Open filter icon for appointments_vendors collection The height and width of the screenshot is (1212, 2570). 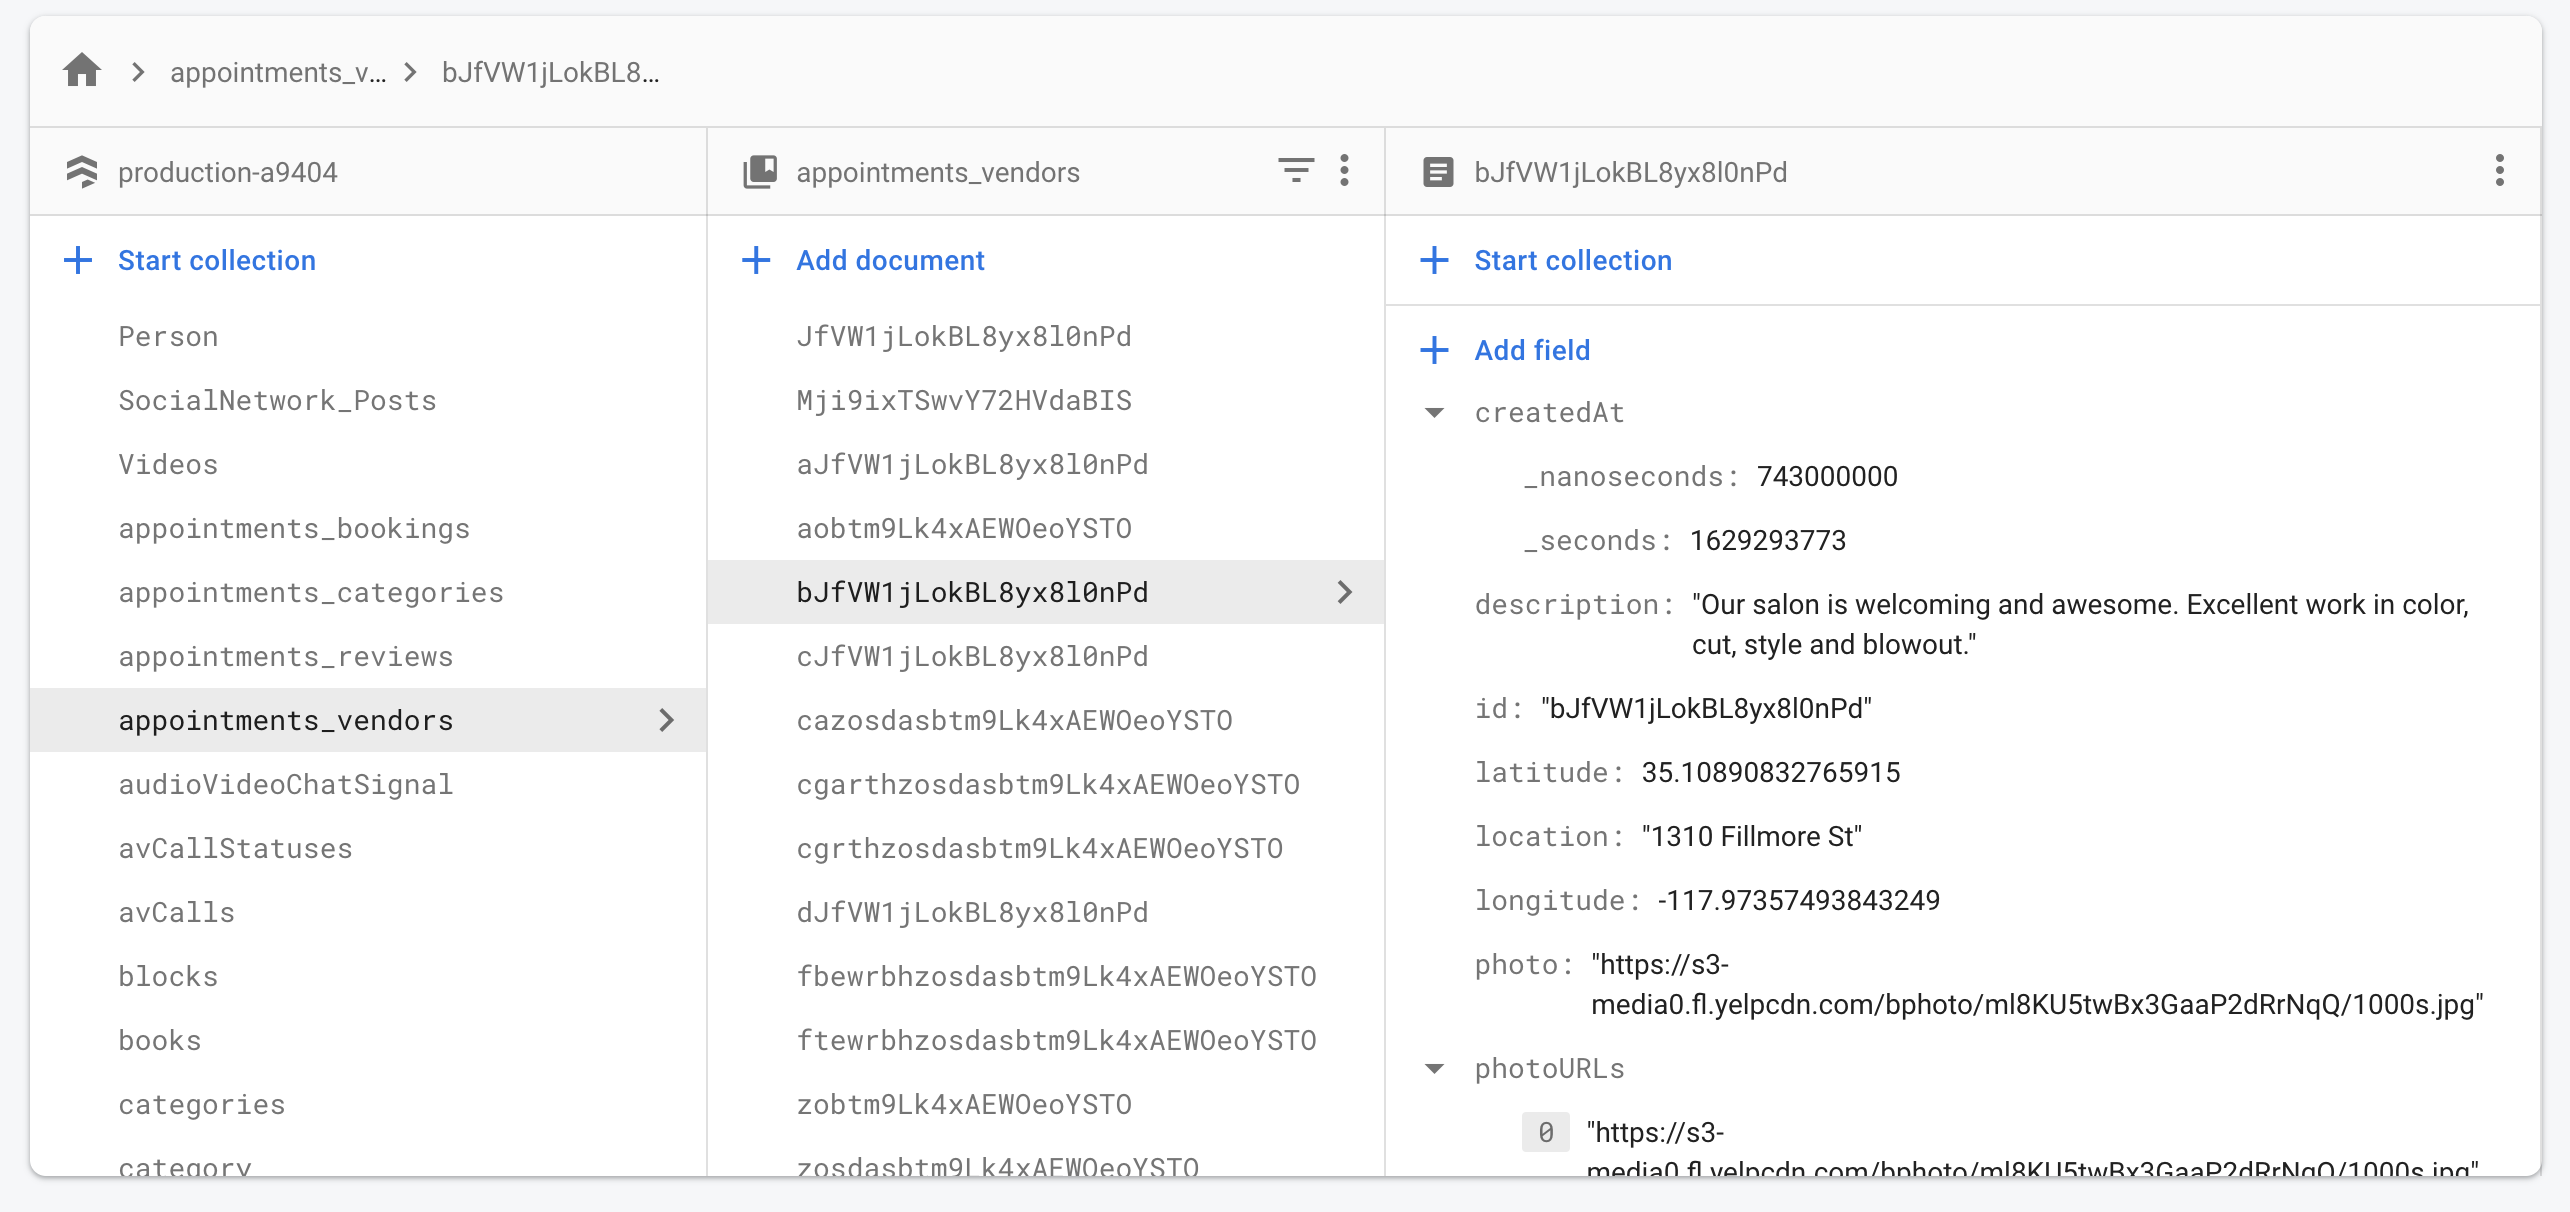coord(1295,171)
